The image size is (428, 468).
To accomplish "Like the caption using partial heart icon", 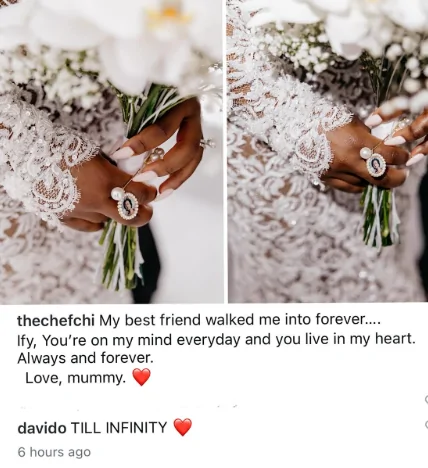I will point(426,399).
